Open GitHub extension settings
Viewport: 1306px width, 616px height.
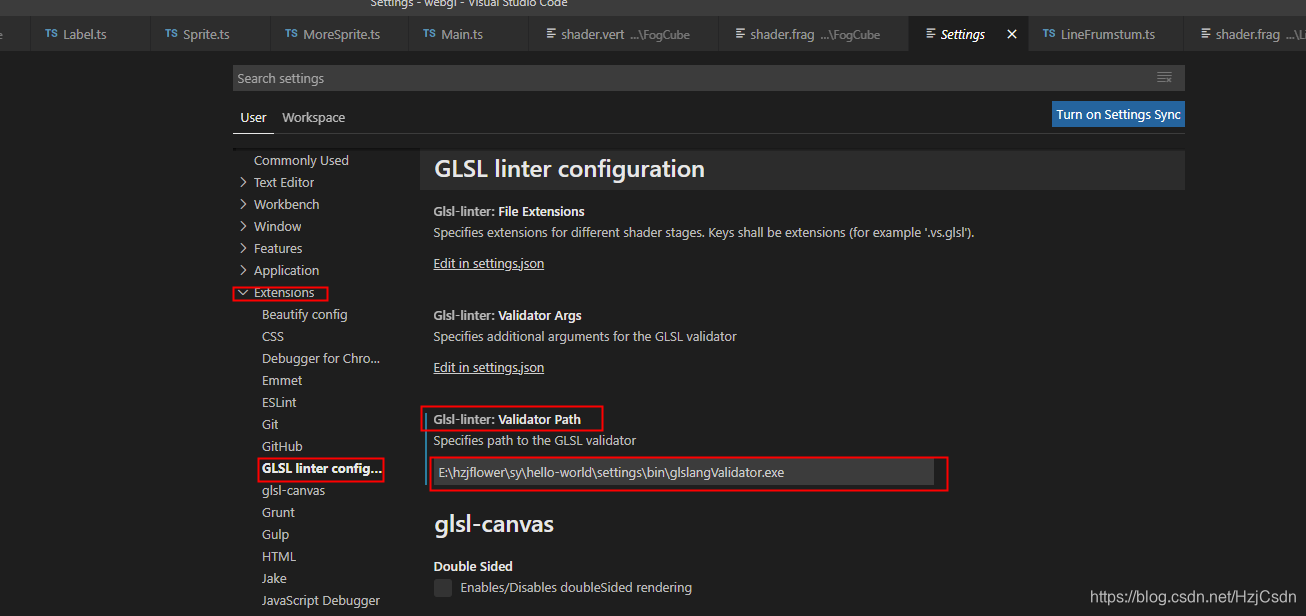282,446
